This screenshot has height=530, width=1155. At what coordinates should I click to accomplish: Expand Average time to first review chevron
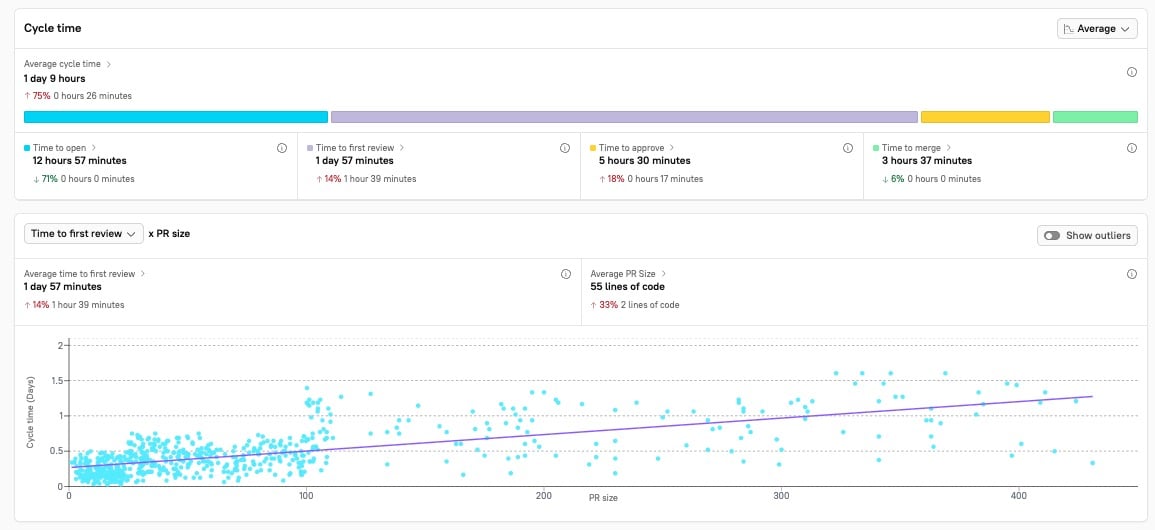click(x=143, y=273)
